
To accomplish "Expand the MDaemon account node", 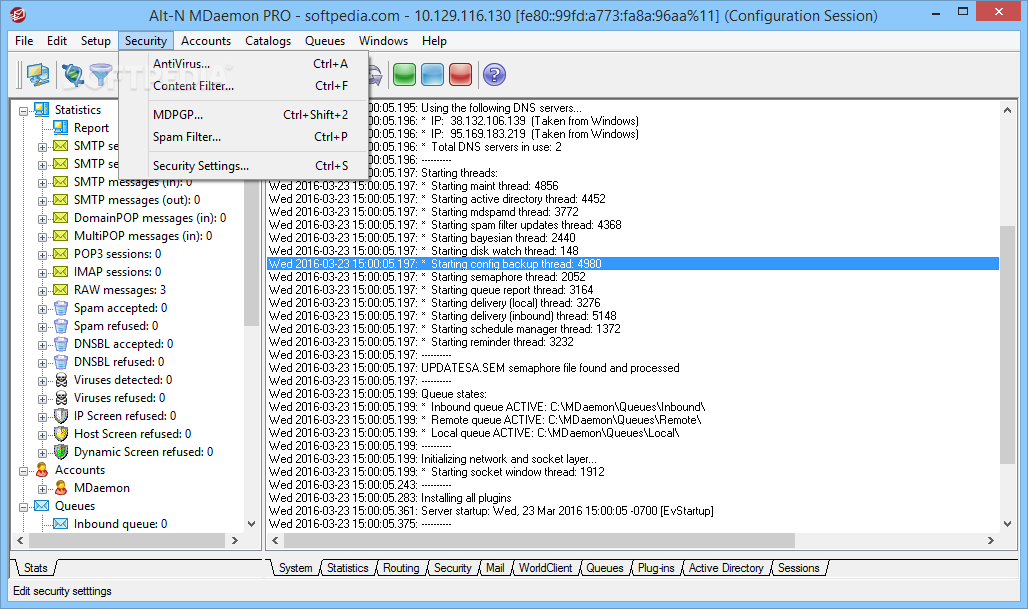I will click(x=43, y=489).
